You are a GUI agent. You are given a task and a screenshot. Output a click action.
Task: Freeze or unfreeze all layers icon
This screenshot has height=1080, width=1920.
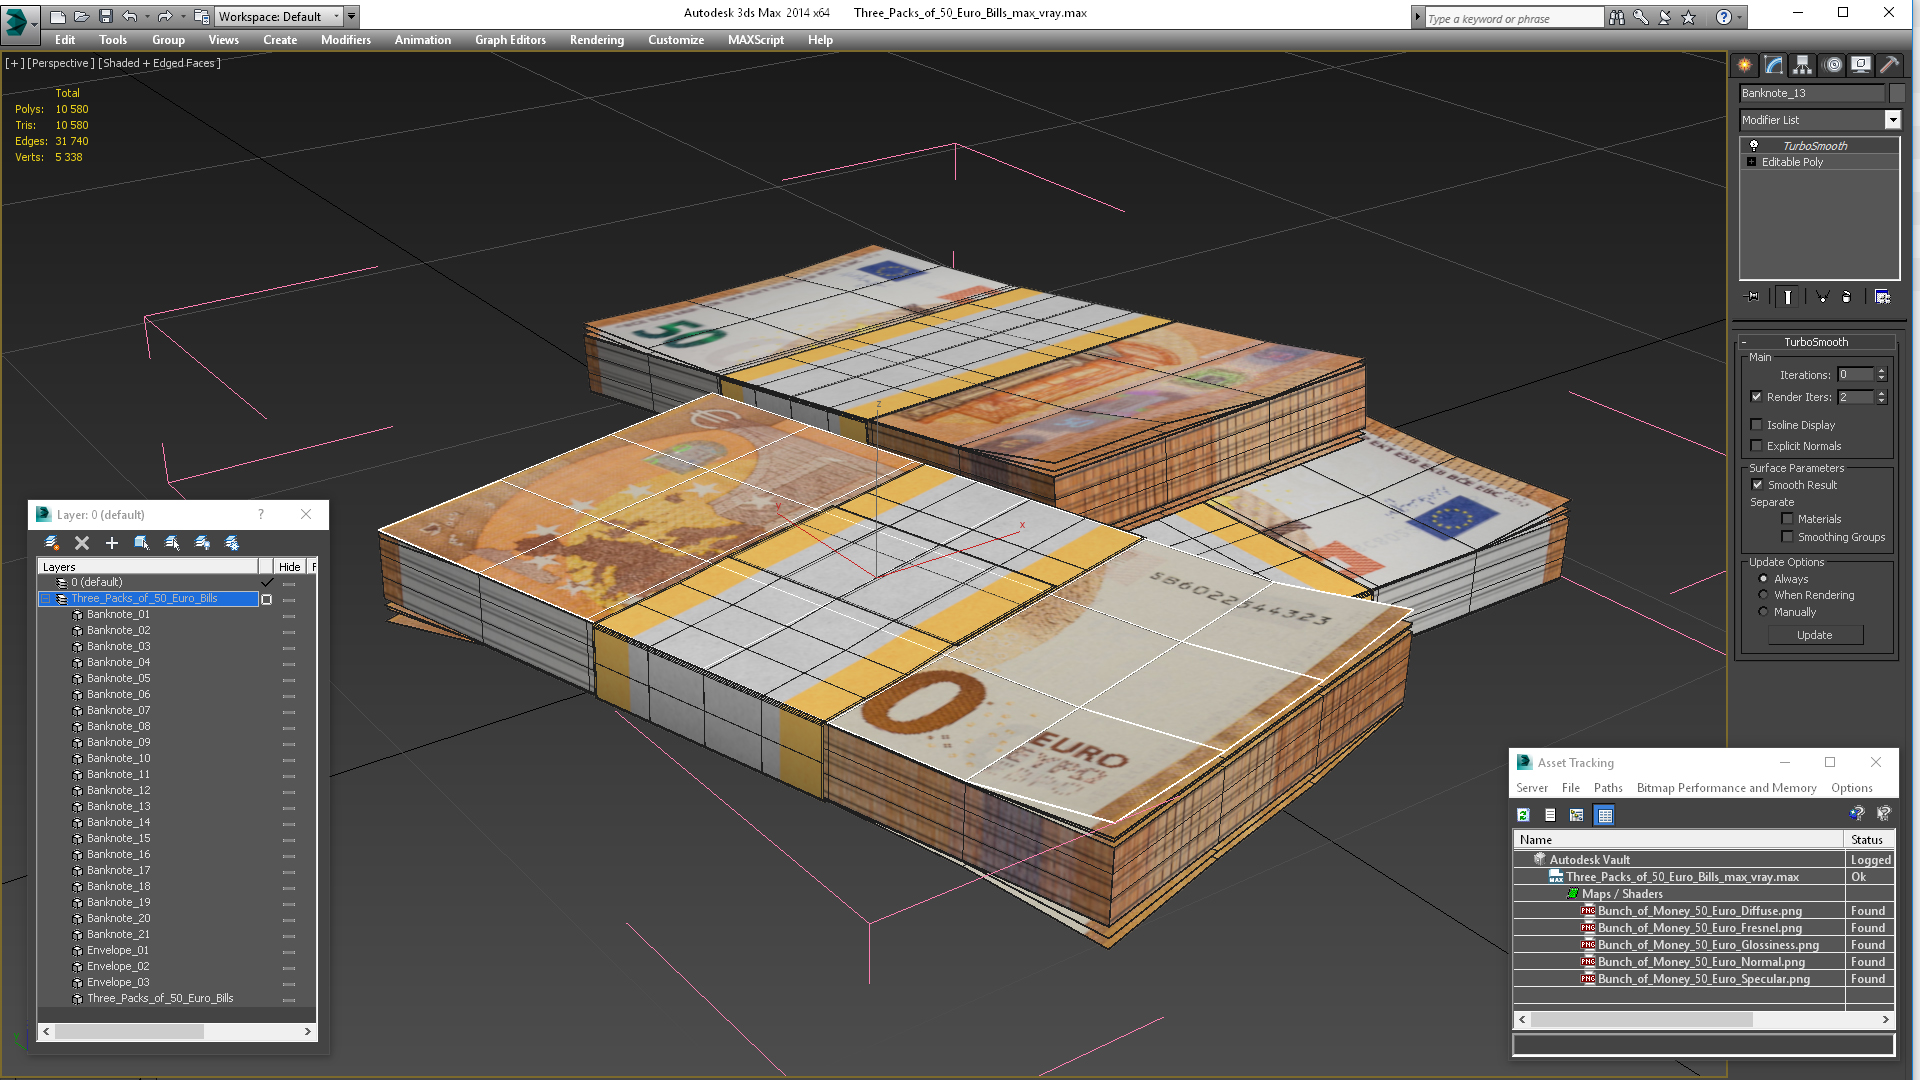(x=232, y=543)
